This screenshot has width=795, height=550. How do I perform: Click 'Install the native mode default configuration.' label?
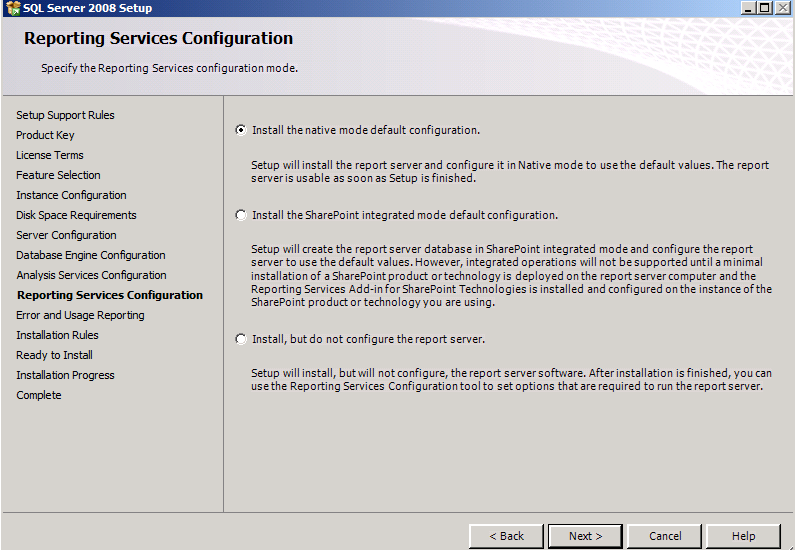(366, 130)
